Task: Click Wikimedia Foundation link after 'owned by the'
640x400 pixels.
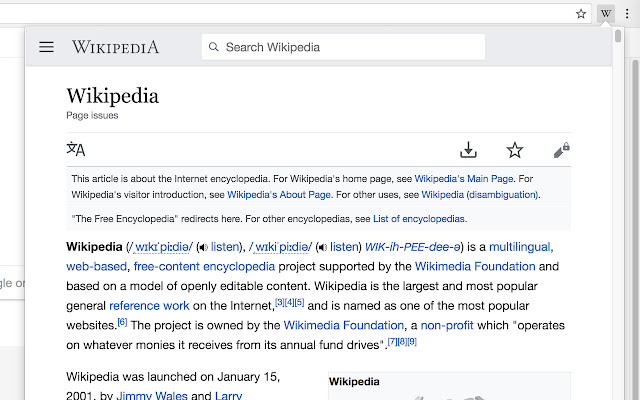Action: click(x=344, y=325)
